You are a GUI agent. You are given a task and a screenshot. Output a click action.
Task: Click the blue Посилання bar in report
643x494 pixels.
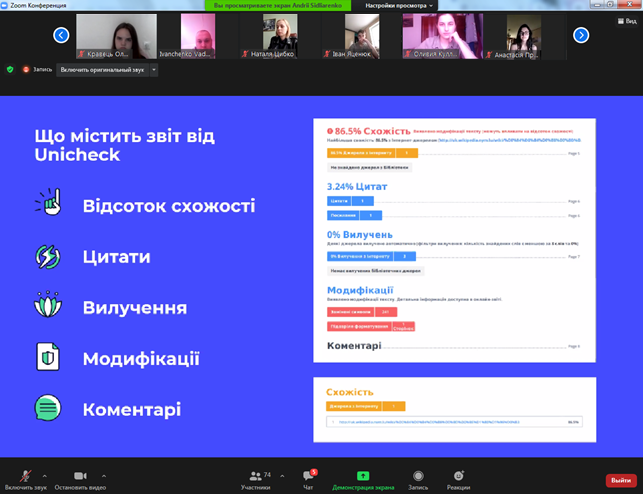coord(354,215)
